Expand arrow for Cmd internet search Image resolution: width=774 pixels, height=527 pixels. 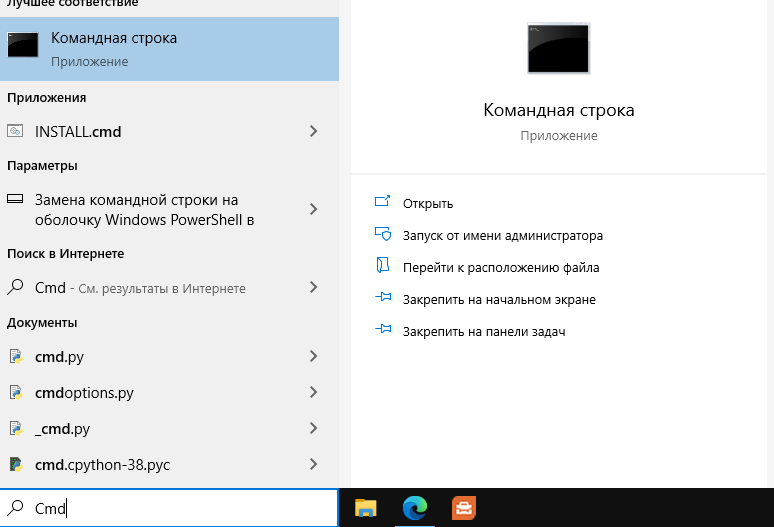pyautogui.click(x=313, y=287)
